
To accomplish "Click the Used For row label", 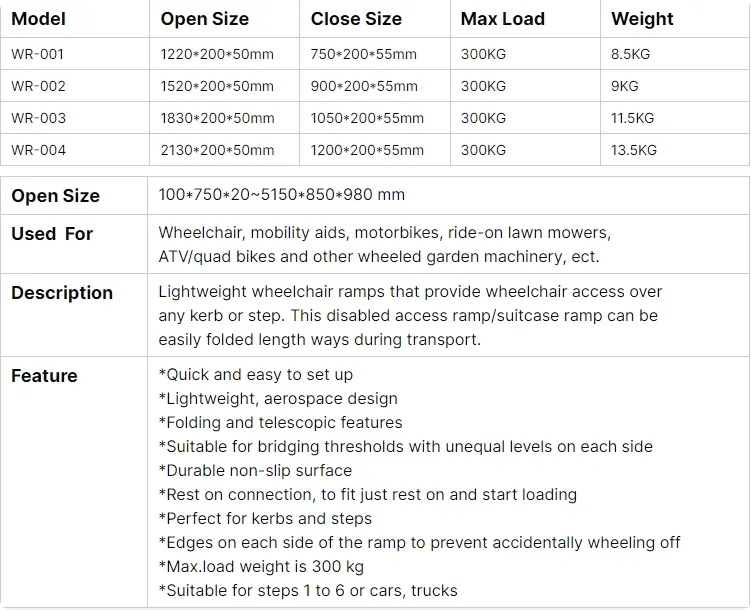I will pos(52,234).
